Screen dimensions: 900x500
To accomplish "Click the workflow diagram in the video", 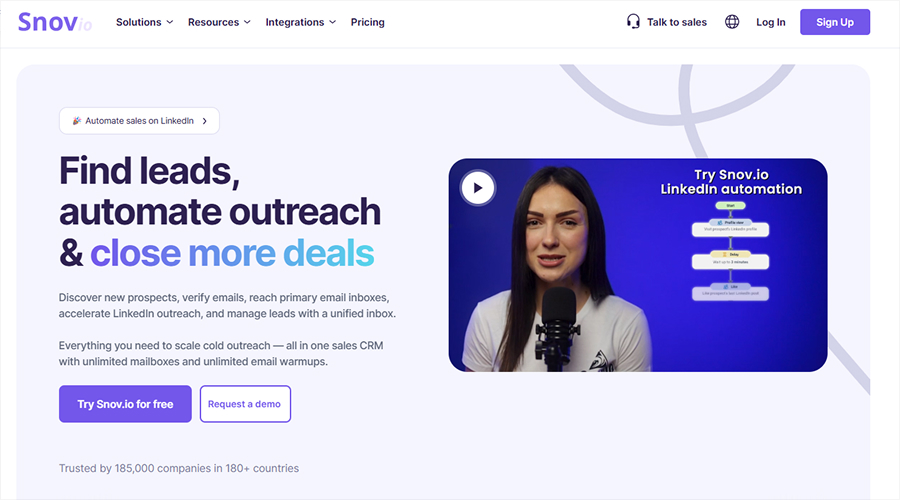I will pos(730,251).
